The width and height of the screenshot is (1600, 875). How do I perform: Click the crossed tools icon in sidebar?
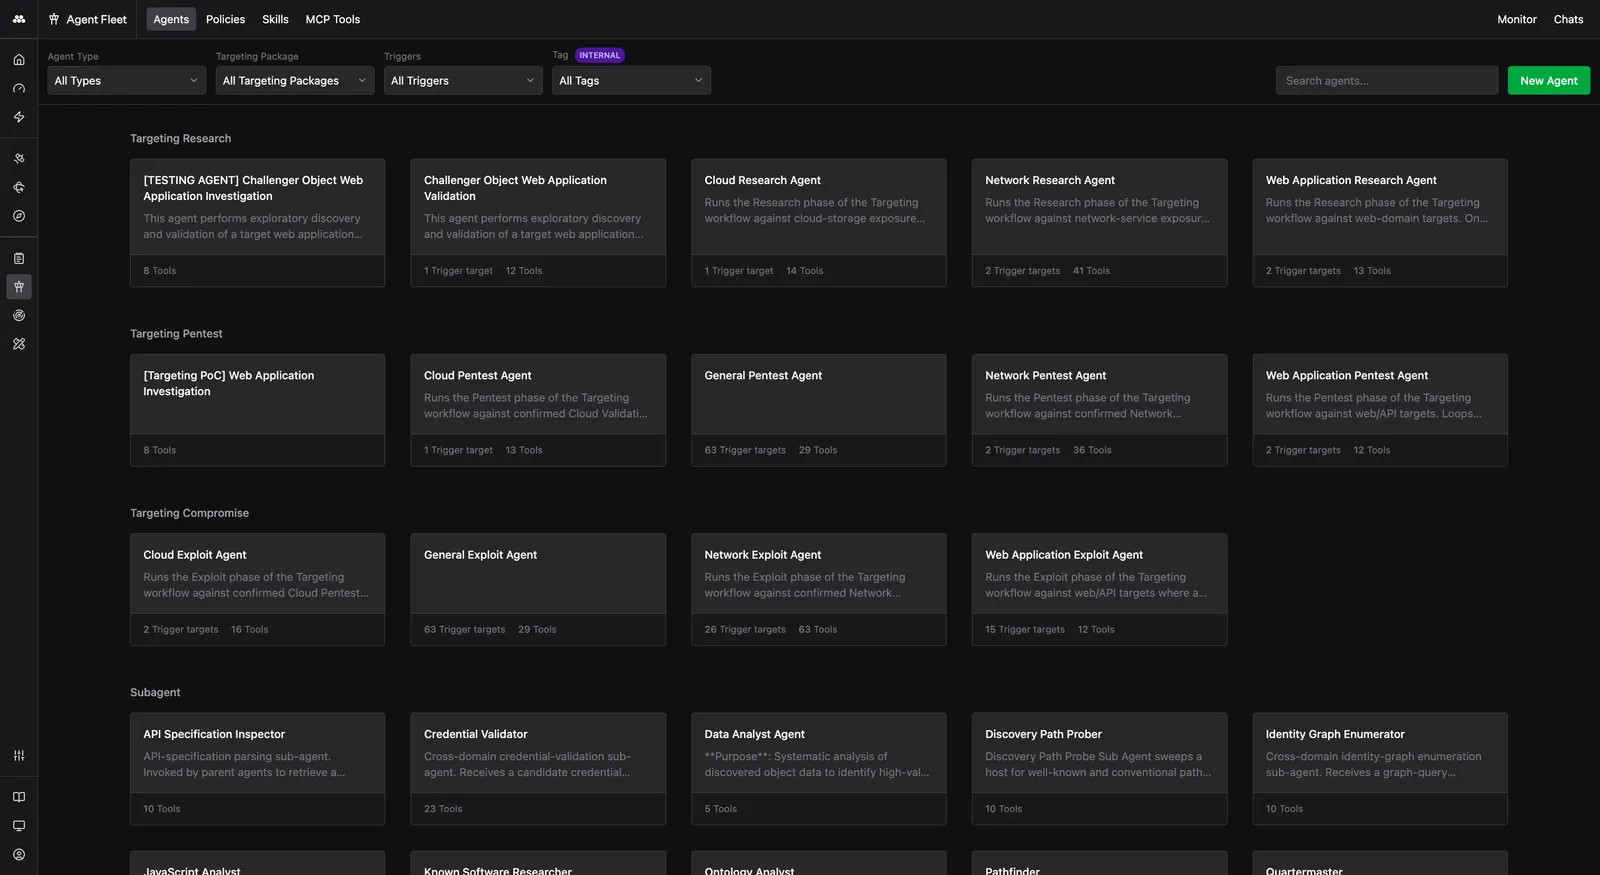tap(19, 344)
